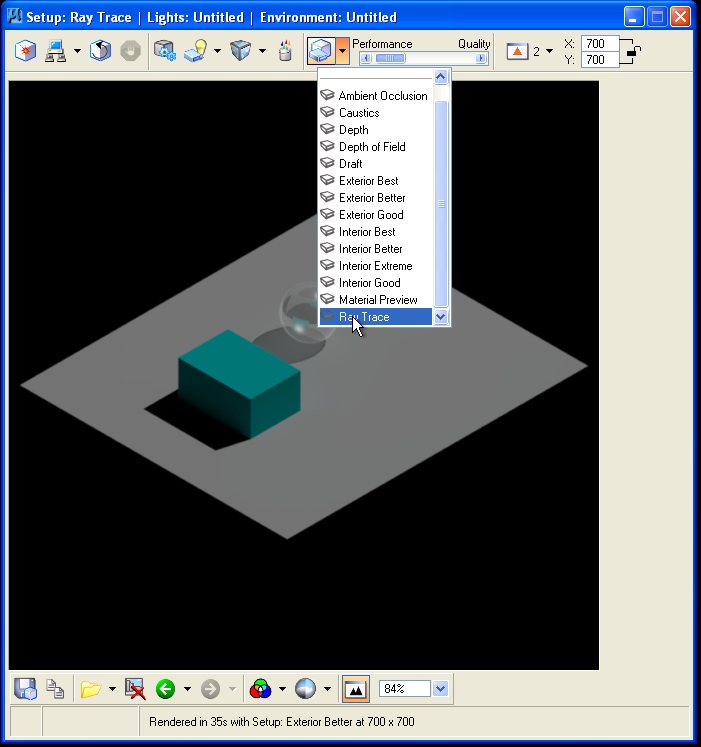Image resolution: width=701 pixels, height=747 pixels.
Task: Click the slider right arrow toward Quality
Action: point(481,58)
